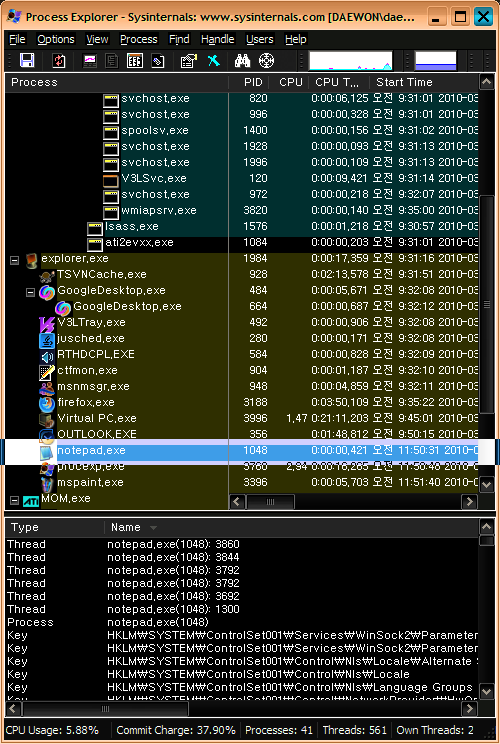
Task: Click CPU Usage status bar entry
Action: click(x=52, y=730)
